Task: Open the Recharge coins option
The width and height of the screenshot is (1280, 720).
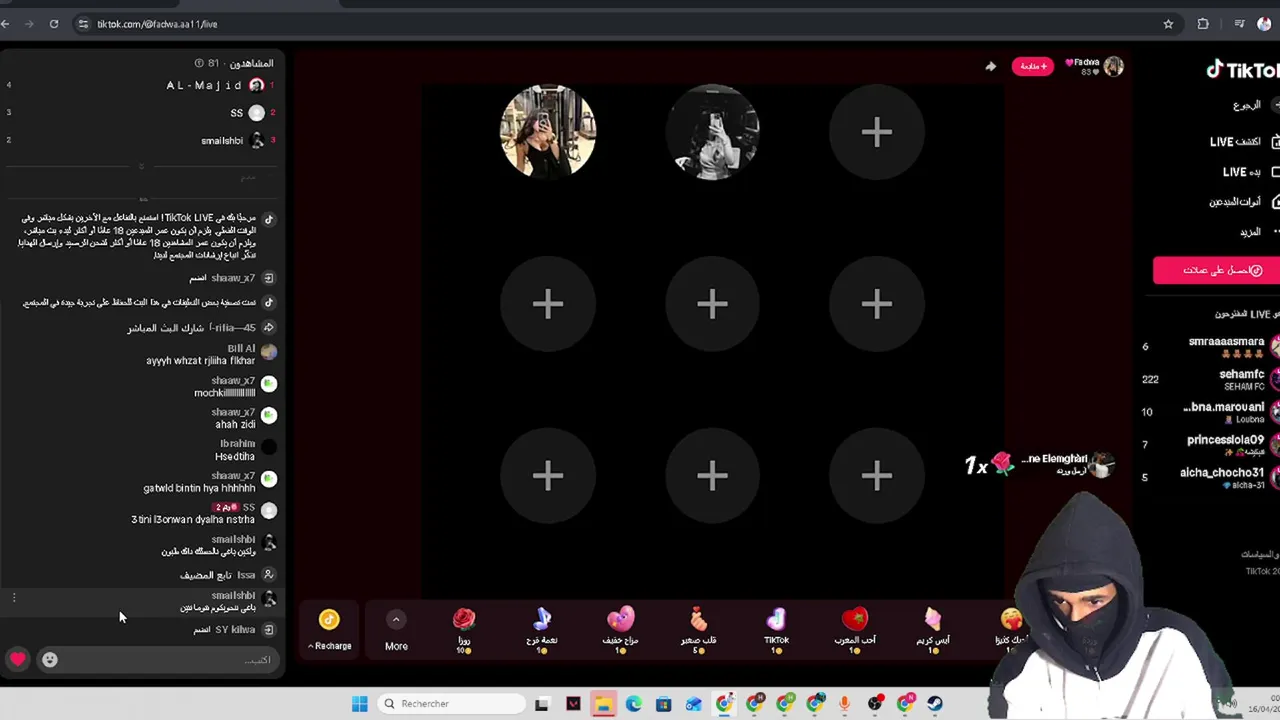Action: point(329,631)
